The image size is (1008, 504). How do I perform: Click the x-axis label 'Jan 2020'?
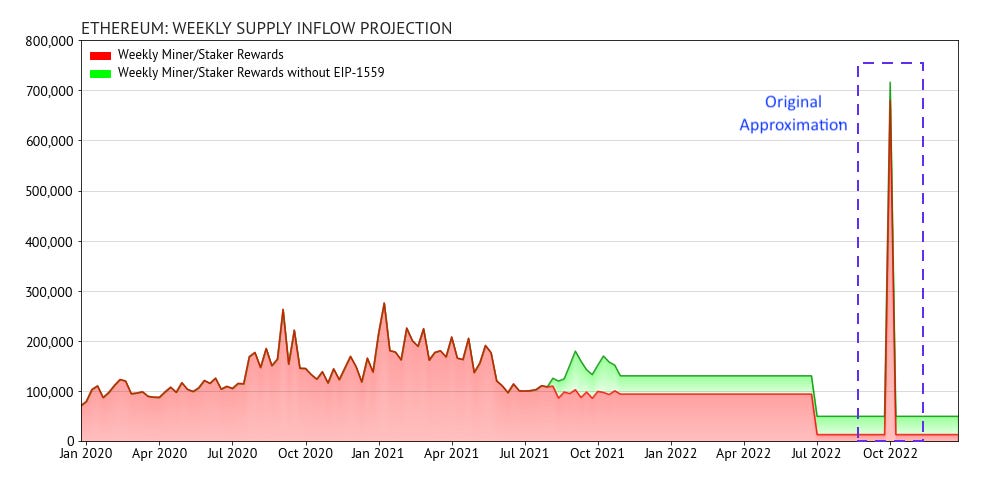[x=86, y=454]
